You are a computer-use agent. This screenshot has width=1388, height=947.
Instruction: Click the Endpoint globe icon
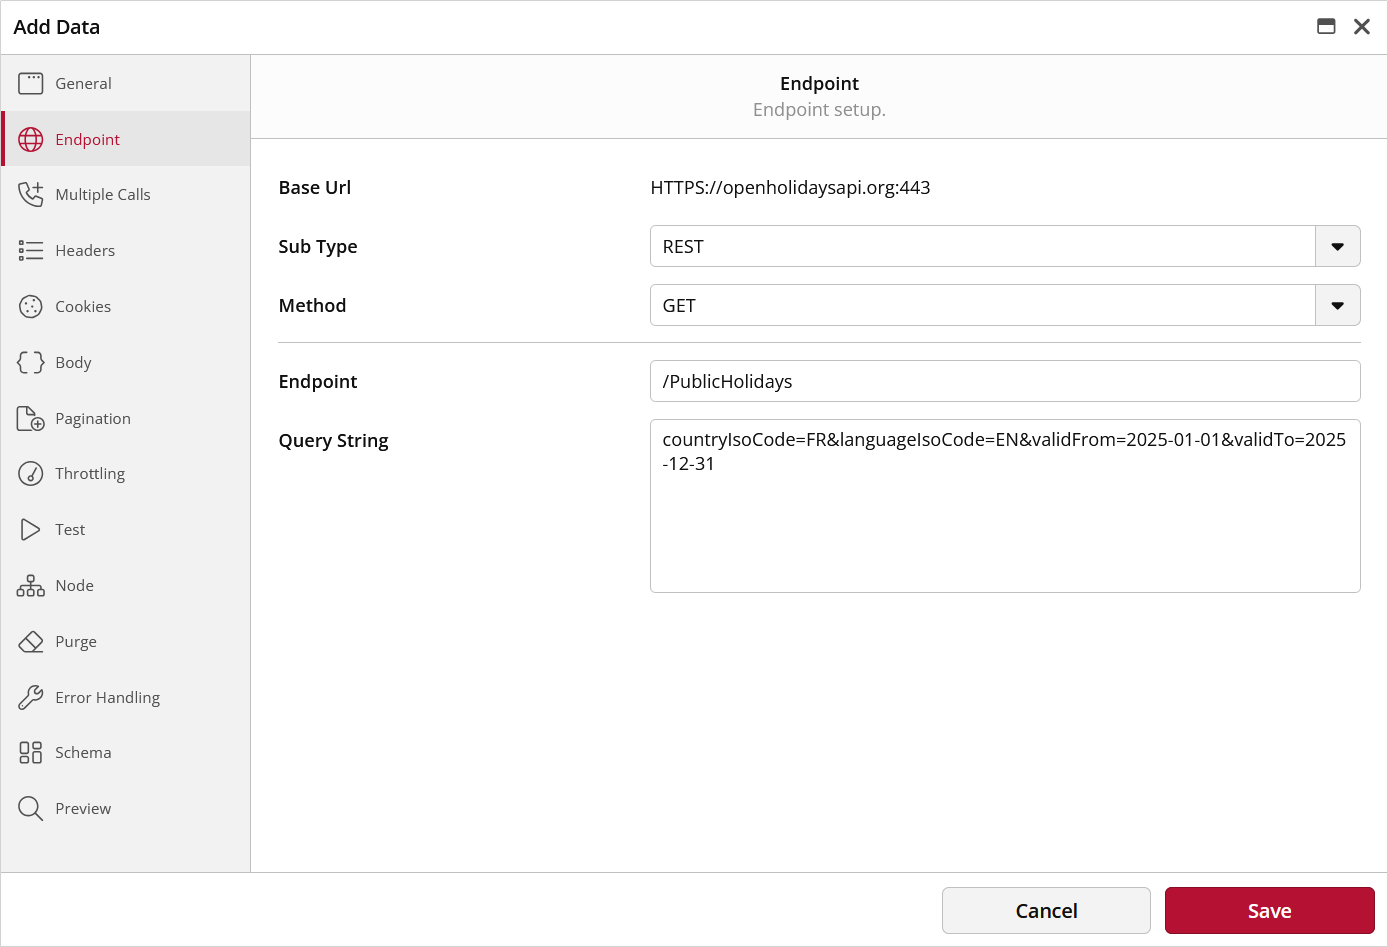pyautogui.click(x=31, y=139)
